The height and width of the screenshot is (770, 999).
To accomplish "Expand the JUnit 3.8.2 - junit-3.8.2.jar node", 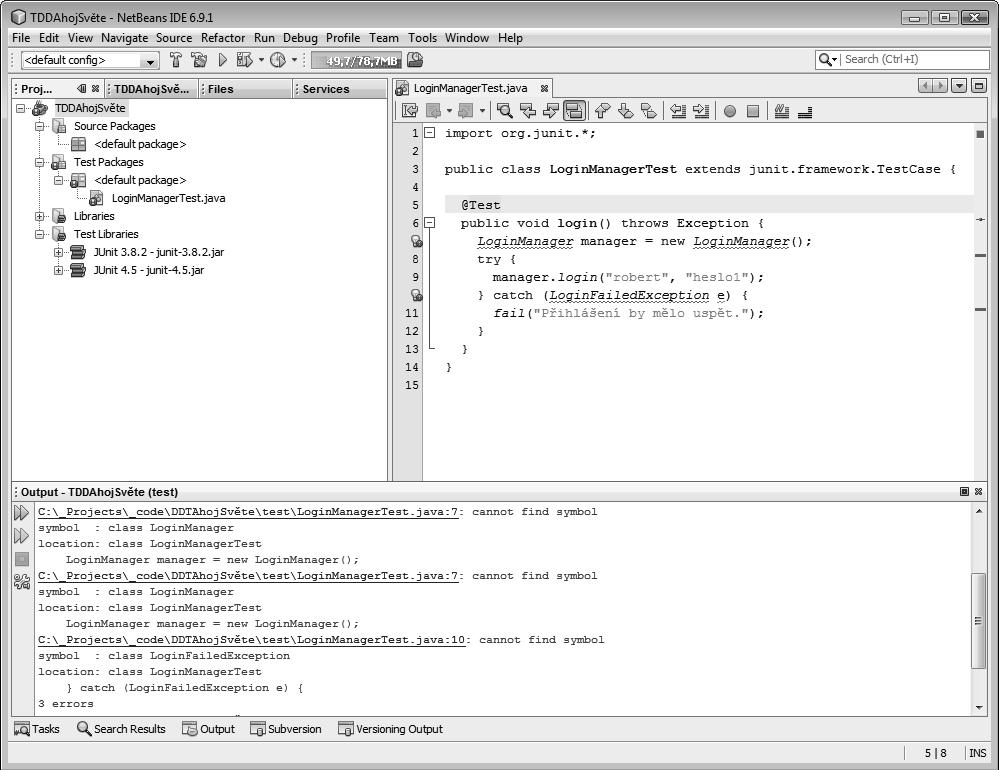I will 59,252.
